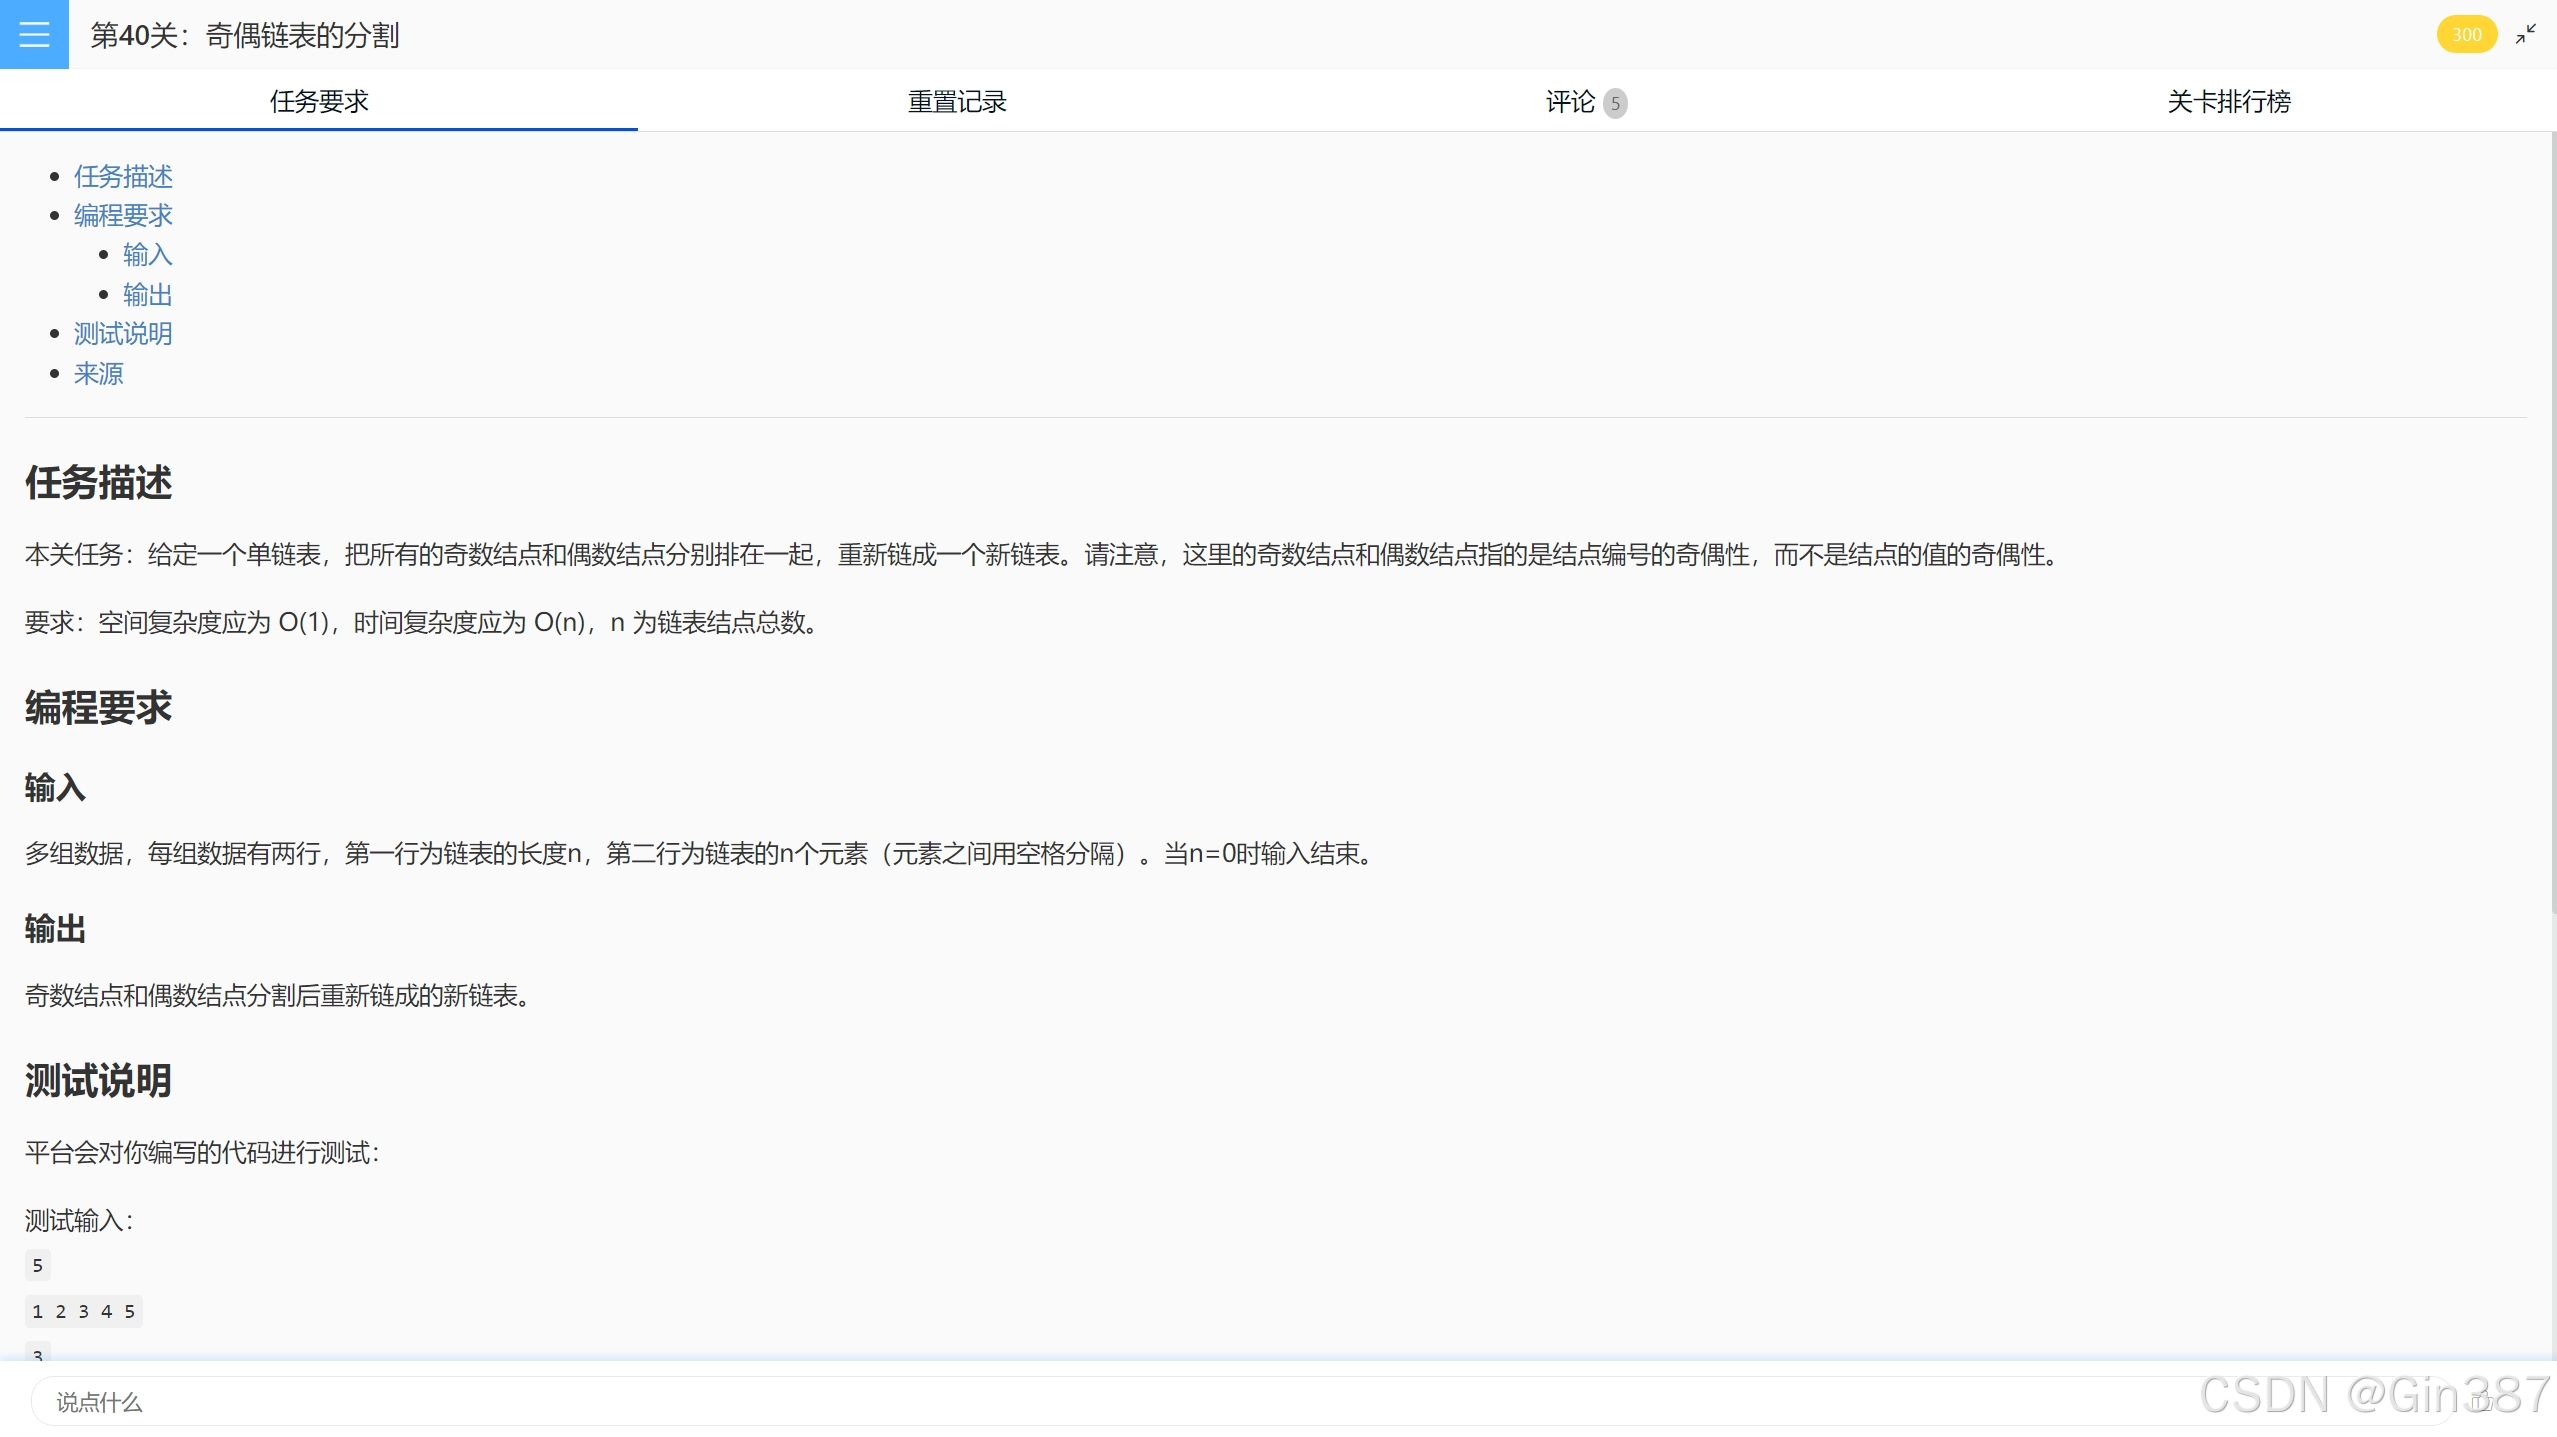The height and width of the screenshot is (1437, 2557).
Task: Open the 关卡排行榜 tab
Action: (2228, 101)
